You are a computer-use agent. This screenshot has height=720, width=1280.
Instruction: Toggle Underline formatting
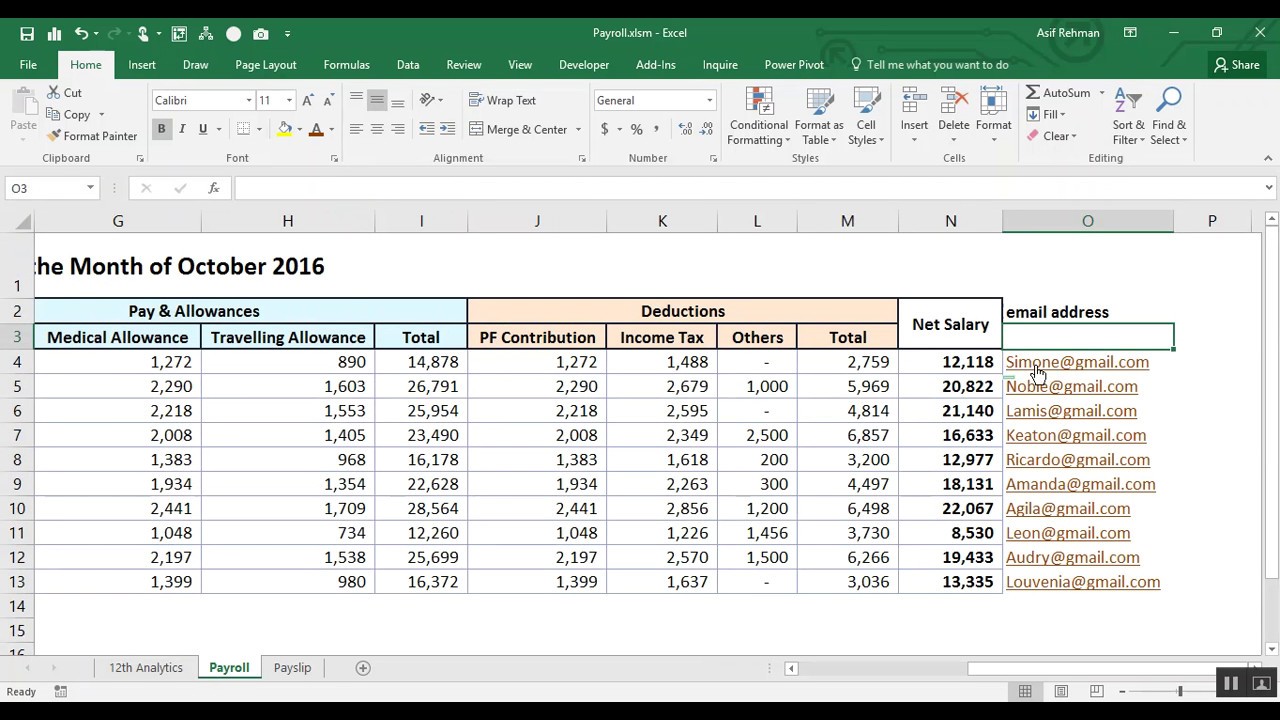(x=203, y=129)
